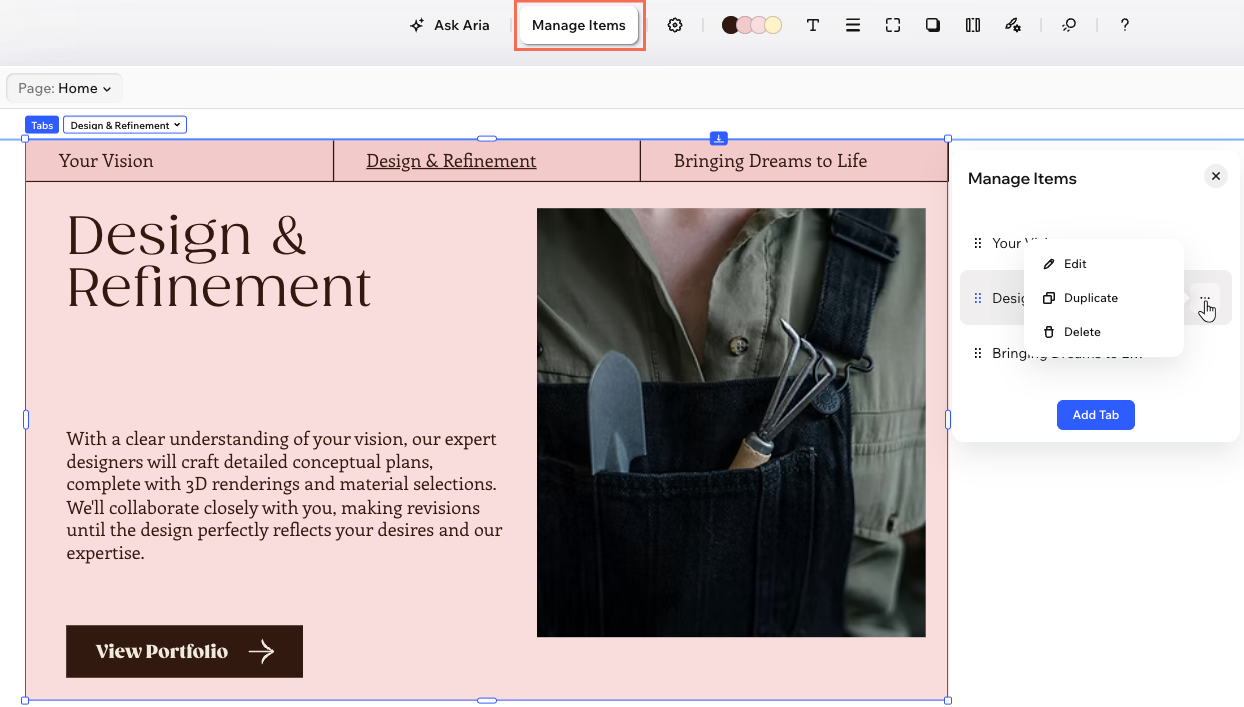The width and height of the screenshot is (1244, 707).
Task: Click the sparkle icon beside Ask Aria
Action: pos(417,25)
